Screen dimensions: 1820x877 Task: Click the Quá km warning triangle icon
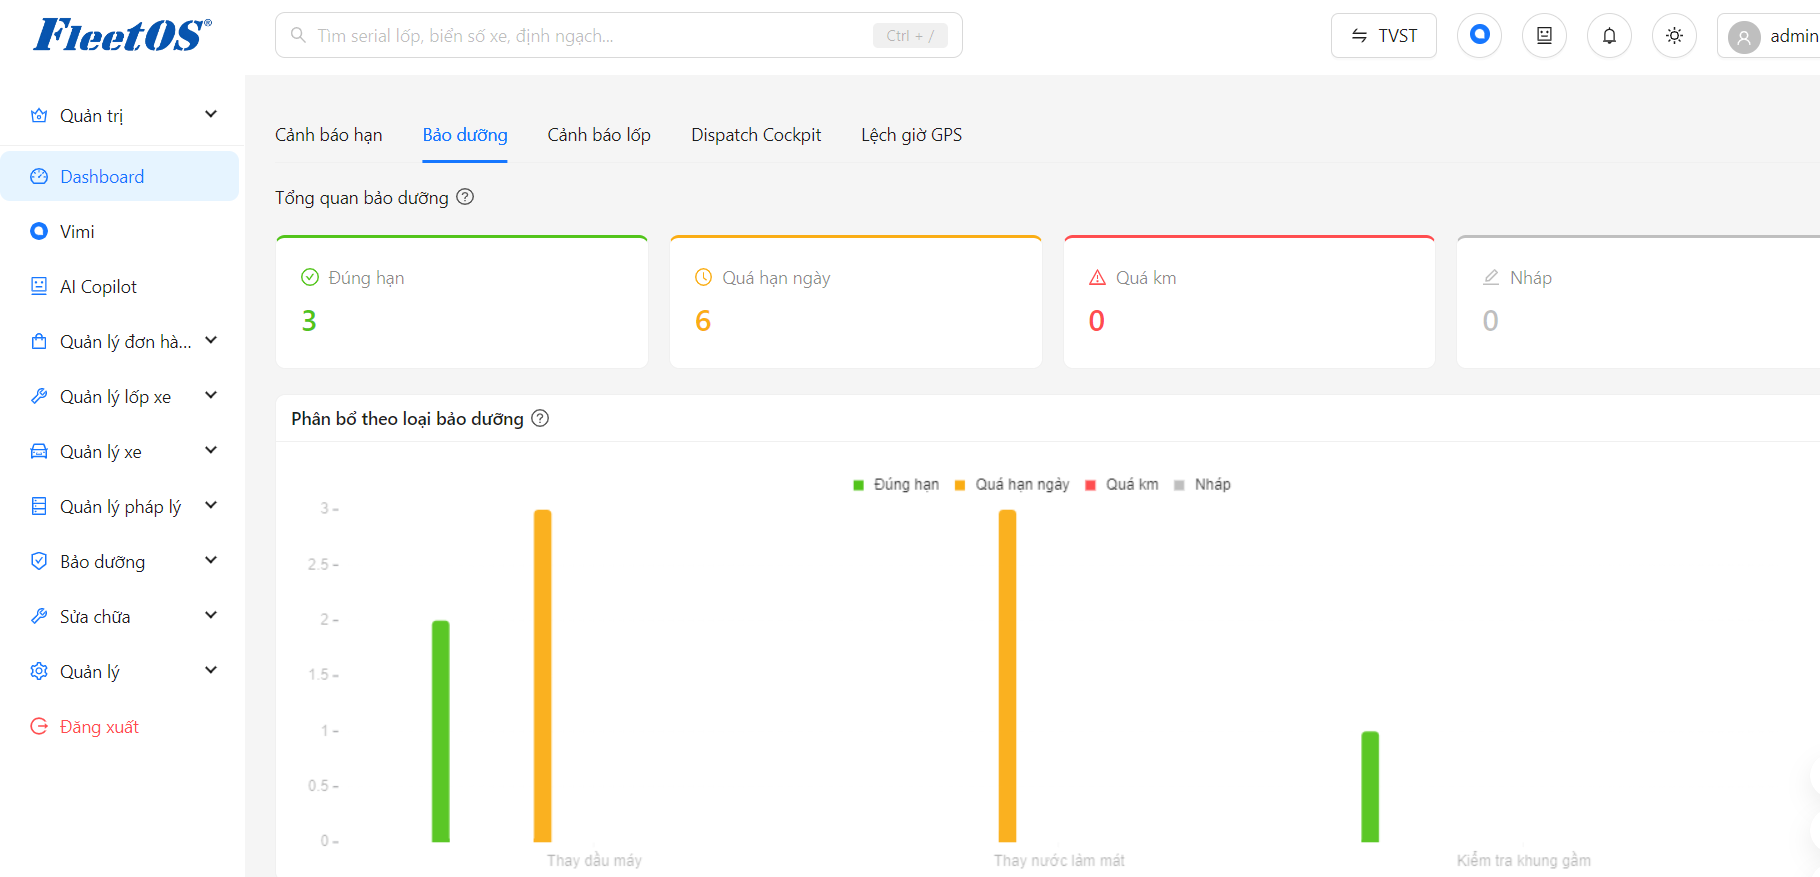(x=1098, y=277)
